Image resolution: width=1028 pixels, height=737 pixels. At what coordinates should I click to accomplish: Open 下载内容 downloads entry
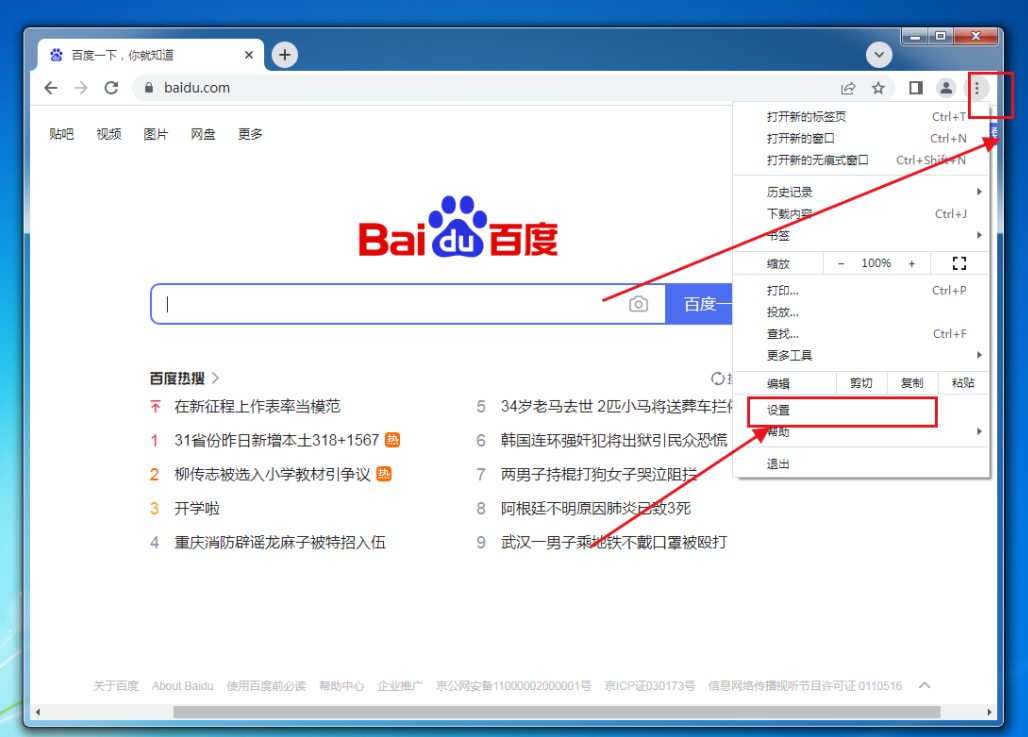pos(861,214)
